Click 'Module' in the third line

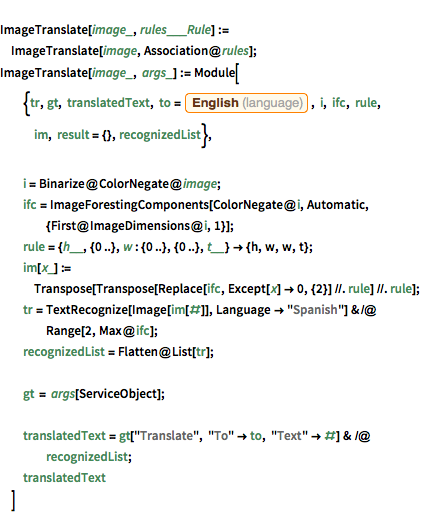(x=215, y=73)
